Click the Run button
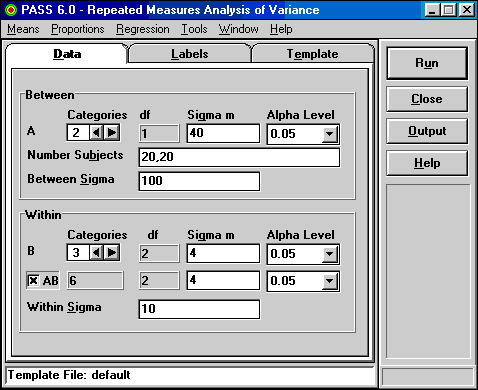Image resolution: width=478 pixels, height=390 pixels. tap(427, 63)
